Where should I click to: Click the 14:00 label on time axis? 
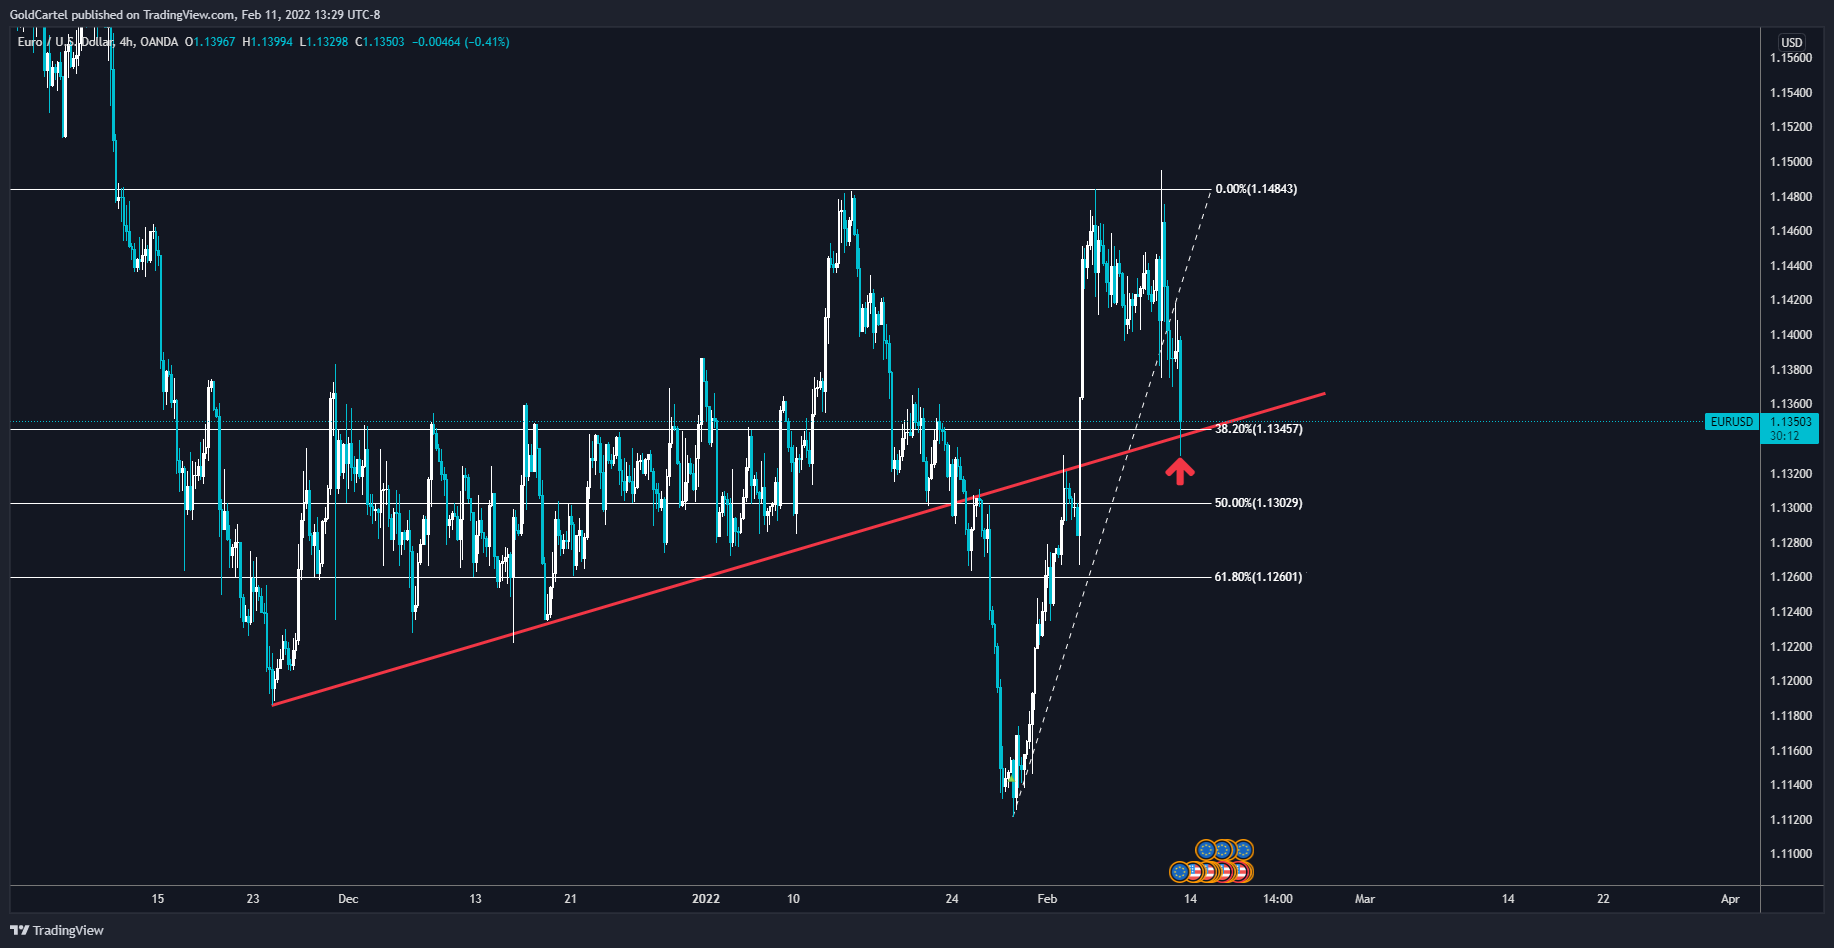[x=1278, y=899]
